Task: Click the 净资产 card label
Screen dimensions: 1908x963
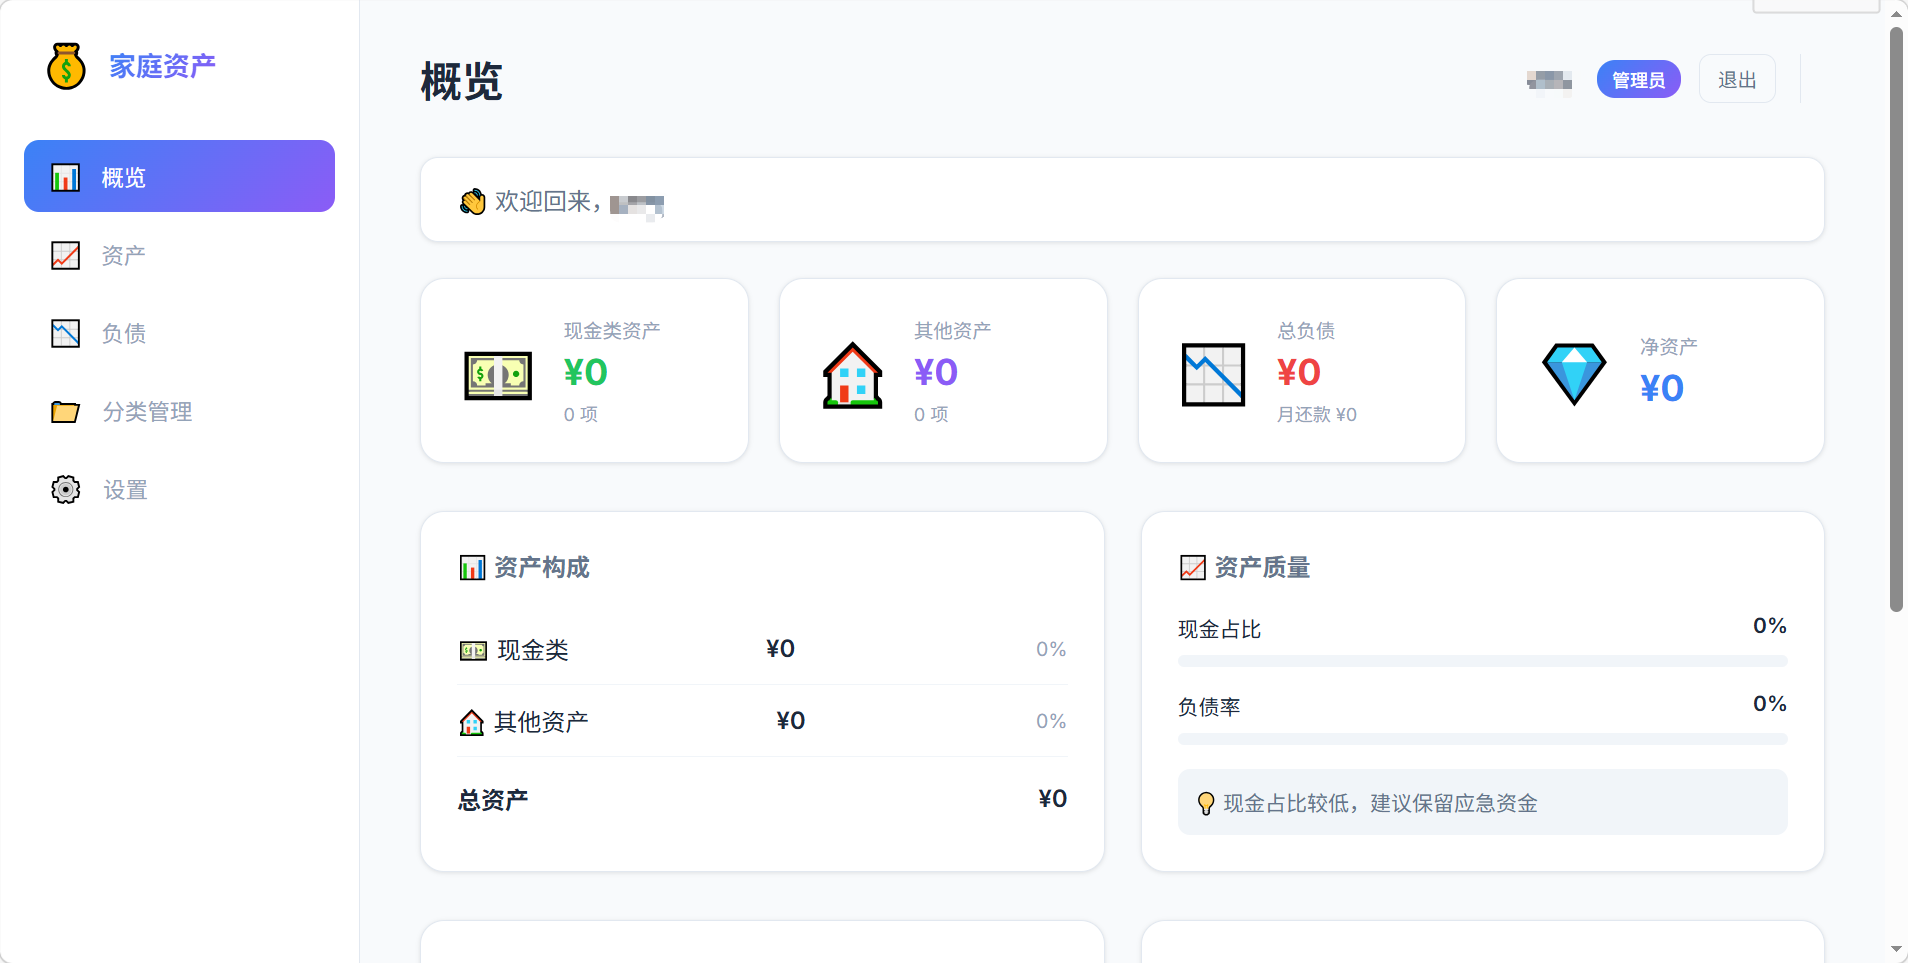Action: [x=1668, y=346]
